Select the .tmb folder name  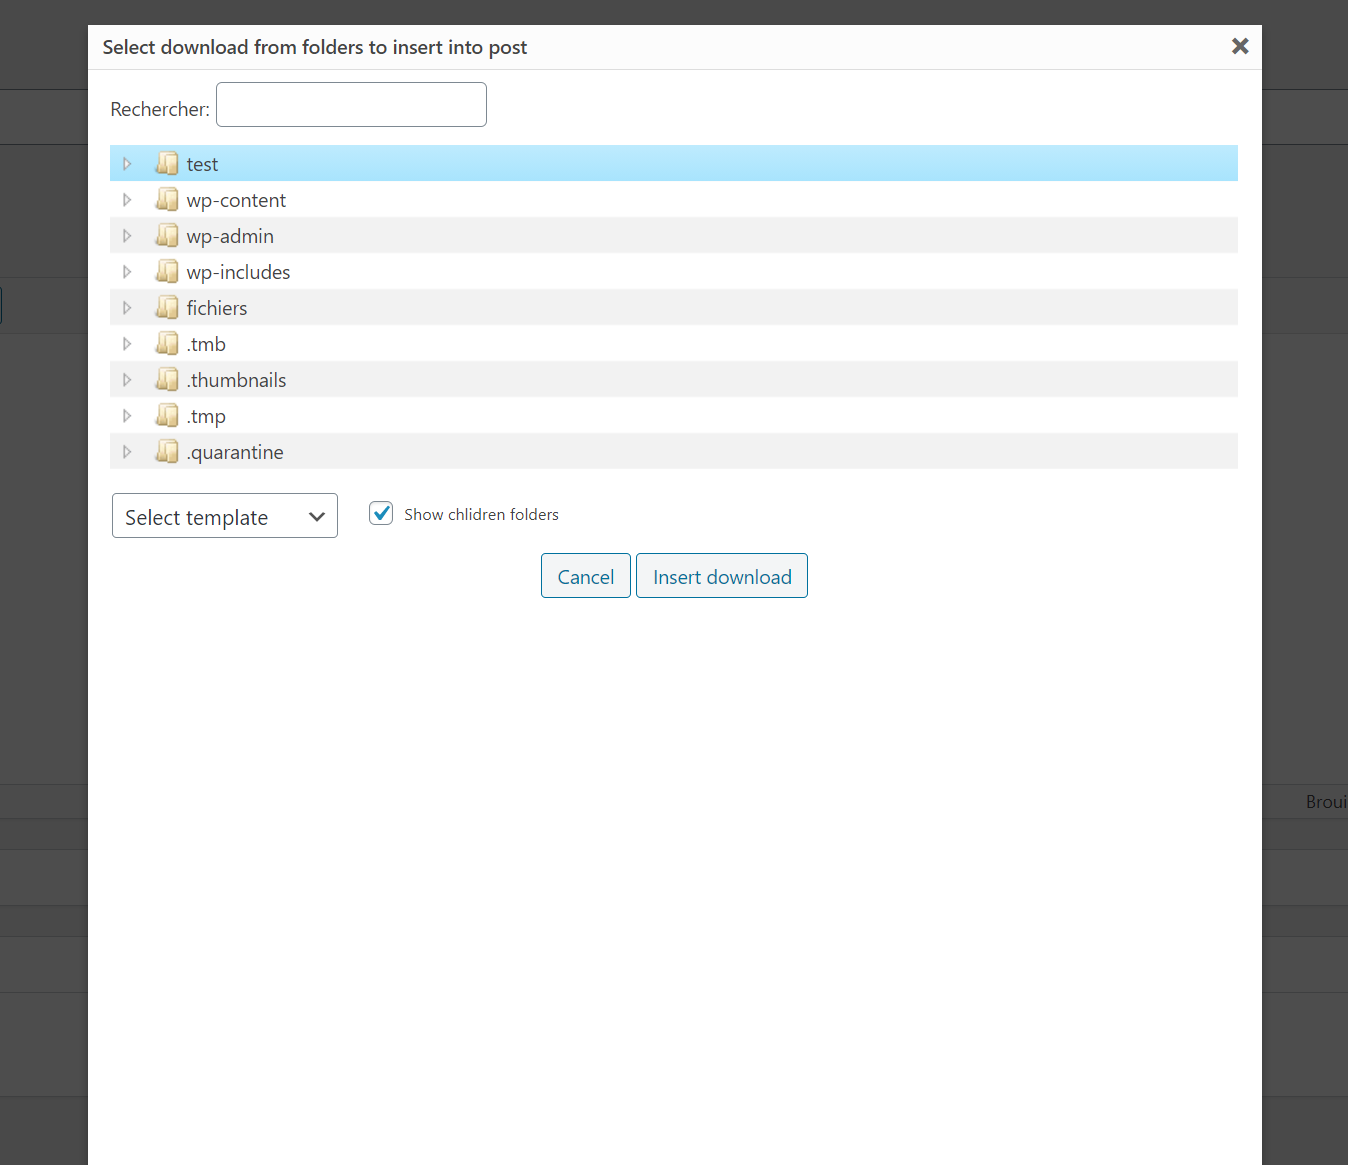[x=206, y=344]
